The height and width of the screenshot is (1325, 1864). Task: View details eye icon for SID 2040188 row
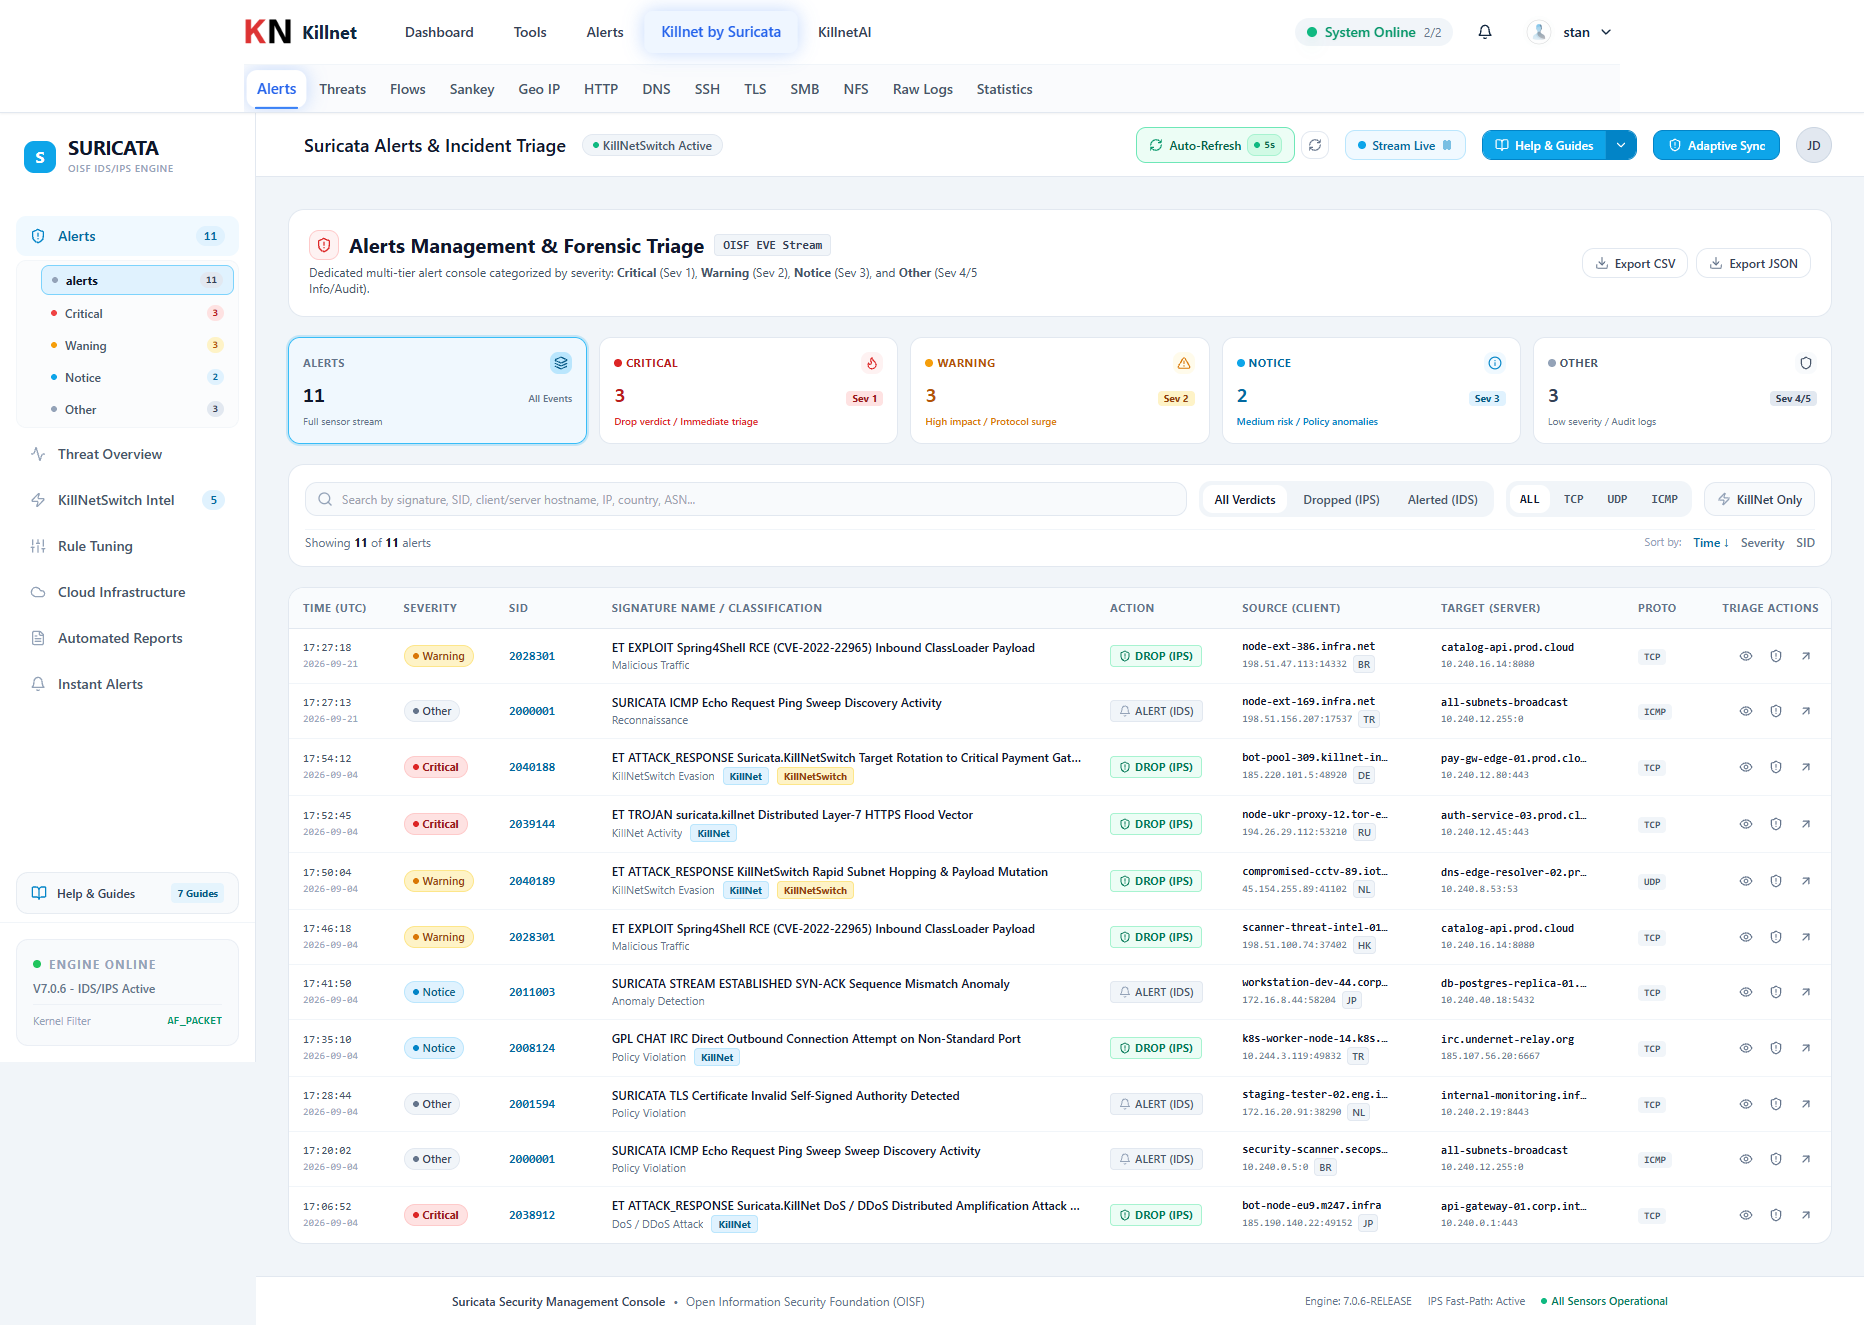tap(1745, 767)
